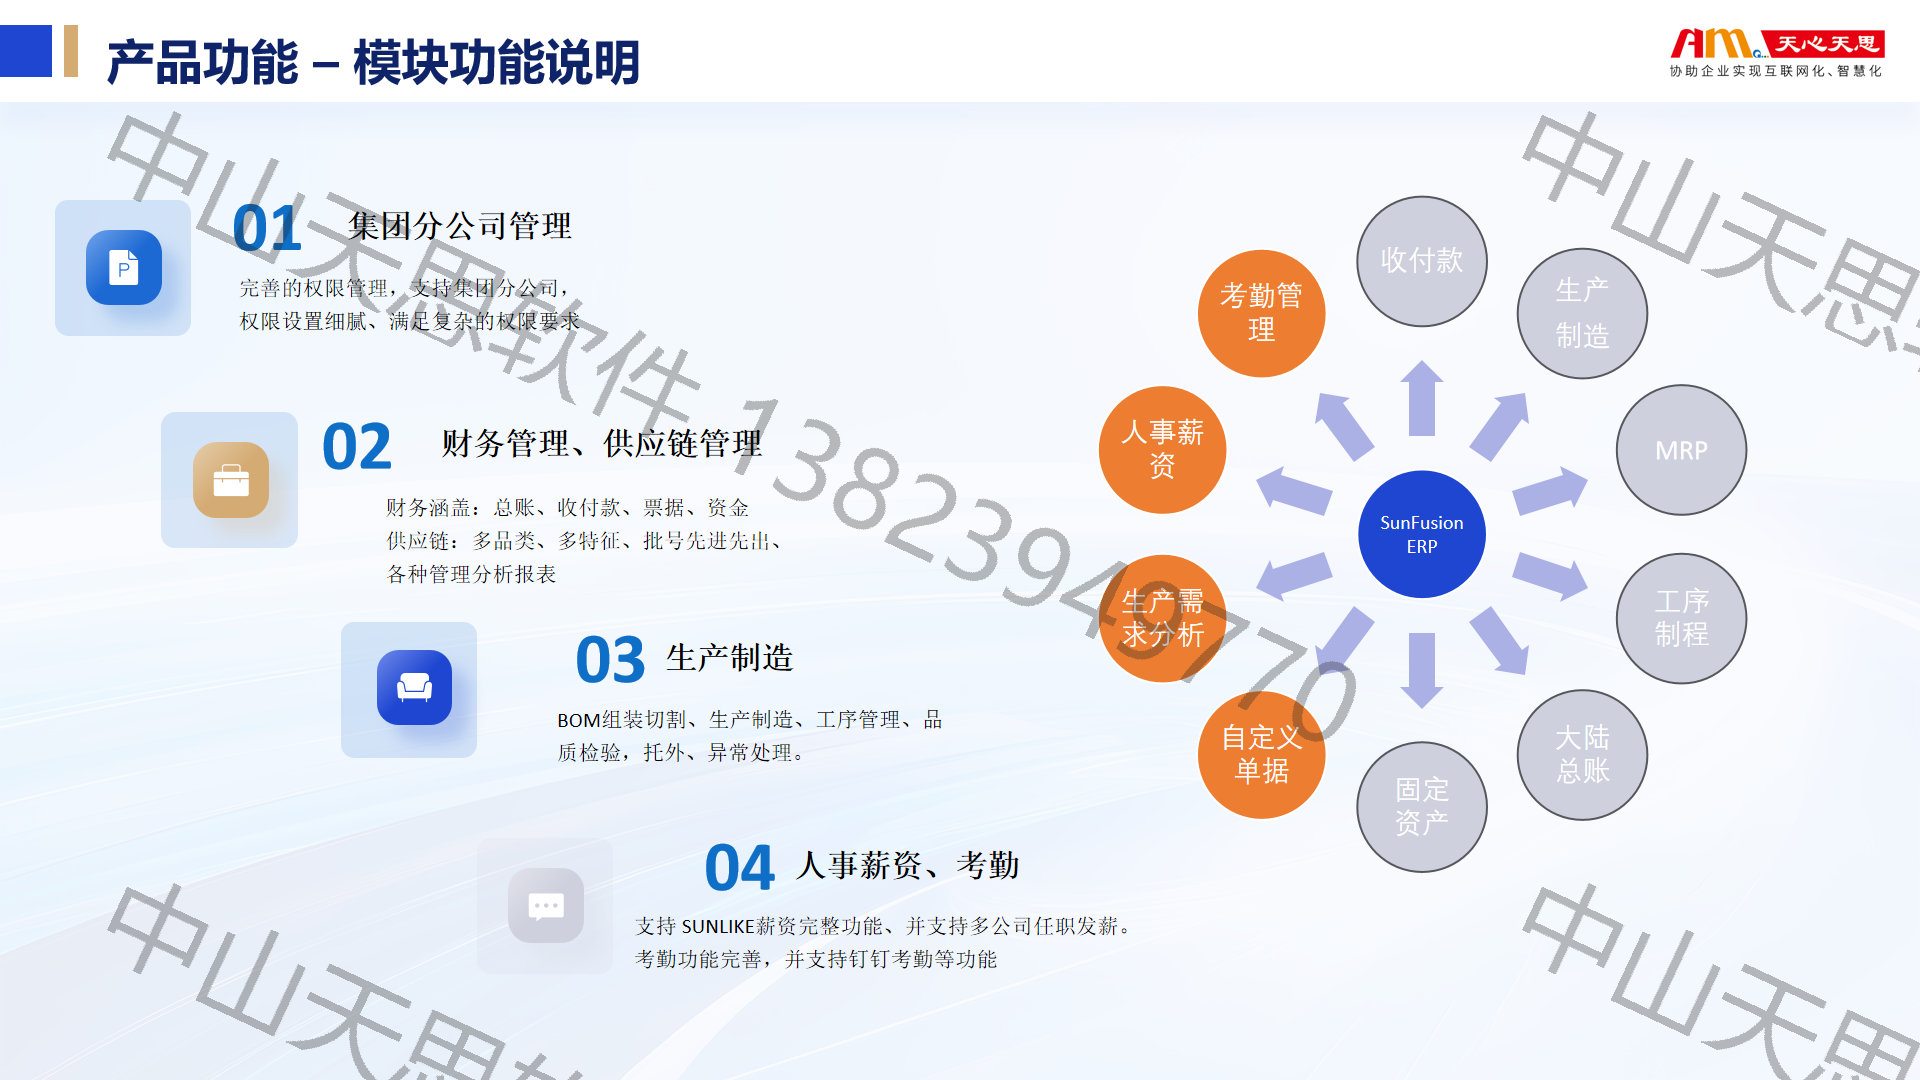Click the arrow pointing toward 工序制程 circle
Image resolution: width=1920 pixels, height=1080 pixels.
click(1550, 576)
